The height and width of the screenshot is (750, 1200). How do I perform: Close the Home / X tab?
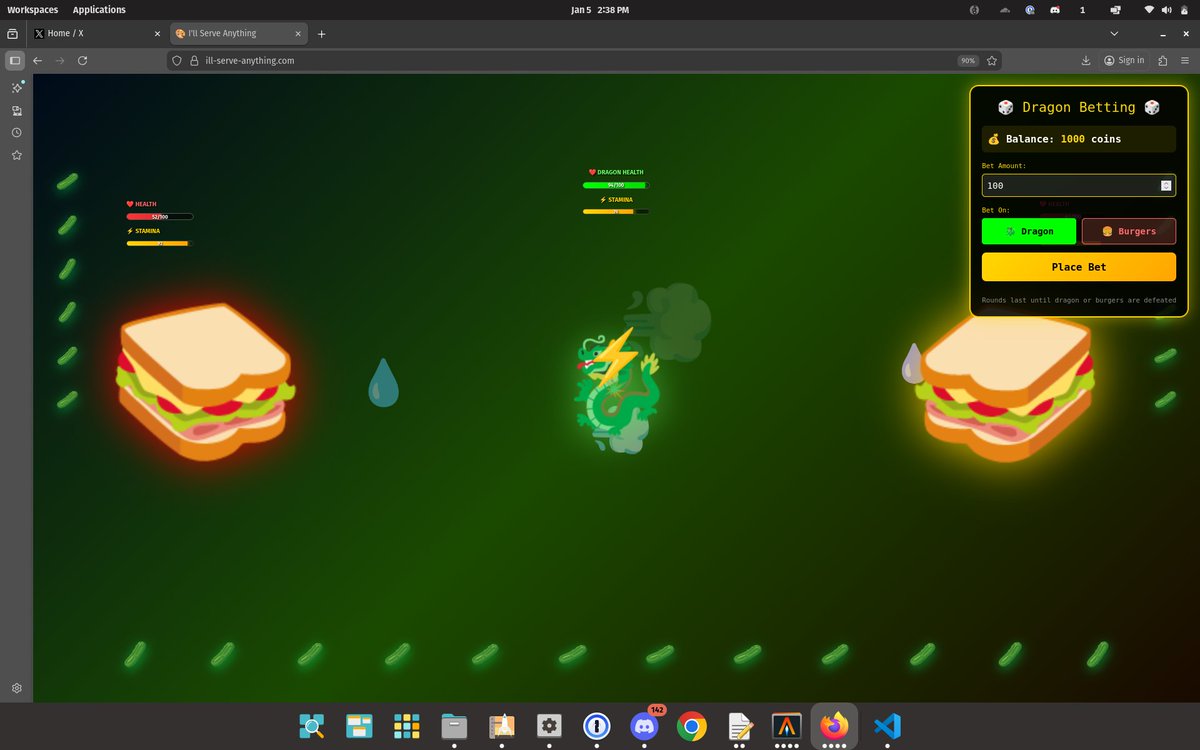157,33
